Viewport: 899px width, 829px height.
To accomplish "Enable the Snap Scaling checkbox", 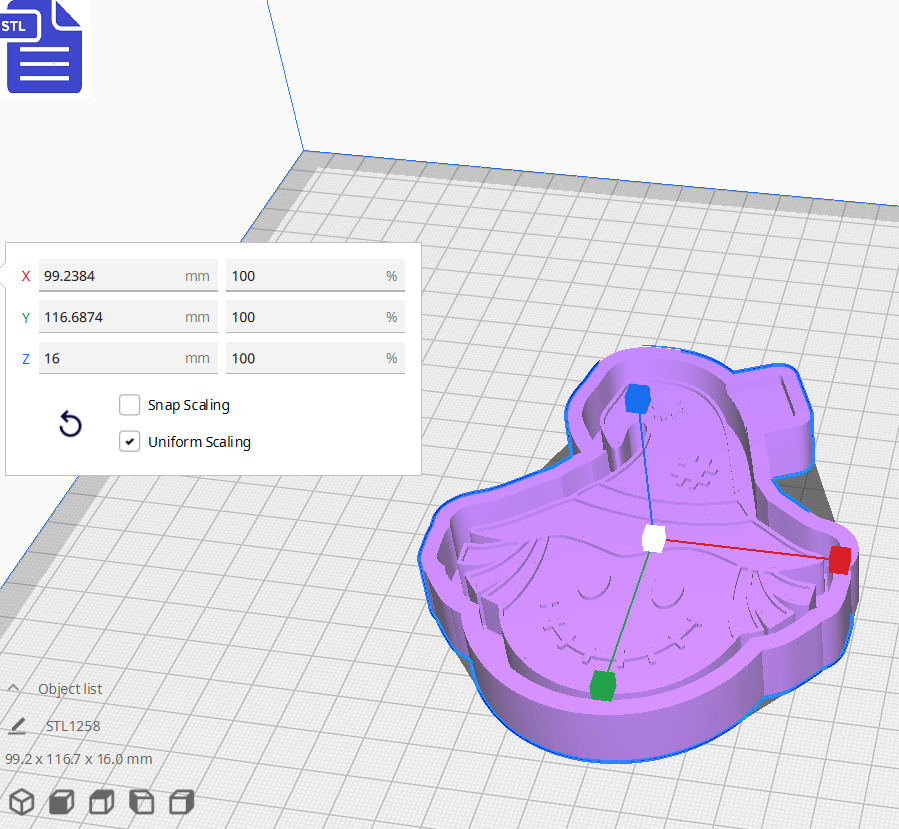I will pyautogui.click(x=129, y=404).
